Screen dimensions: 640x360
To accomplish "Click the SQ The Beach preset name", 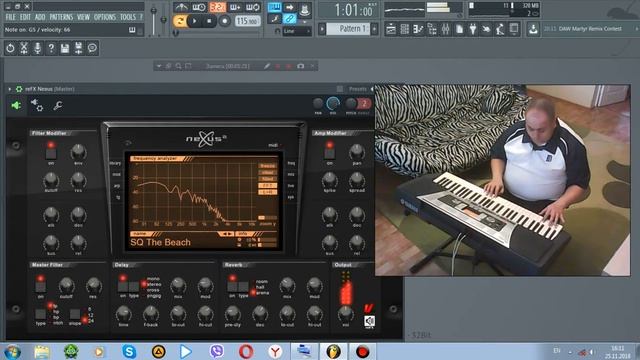I will 160,242.
